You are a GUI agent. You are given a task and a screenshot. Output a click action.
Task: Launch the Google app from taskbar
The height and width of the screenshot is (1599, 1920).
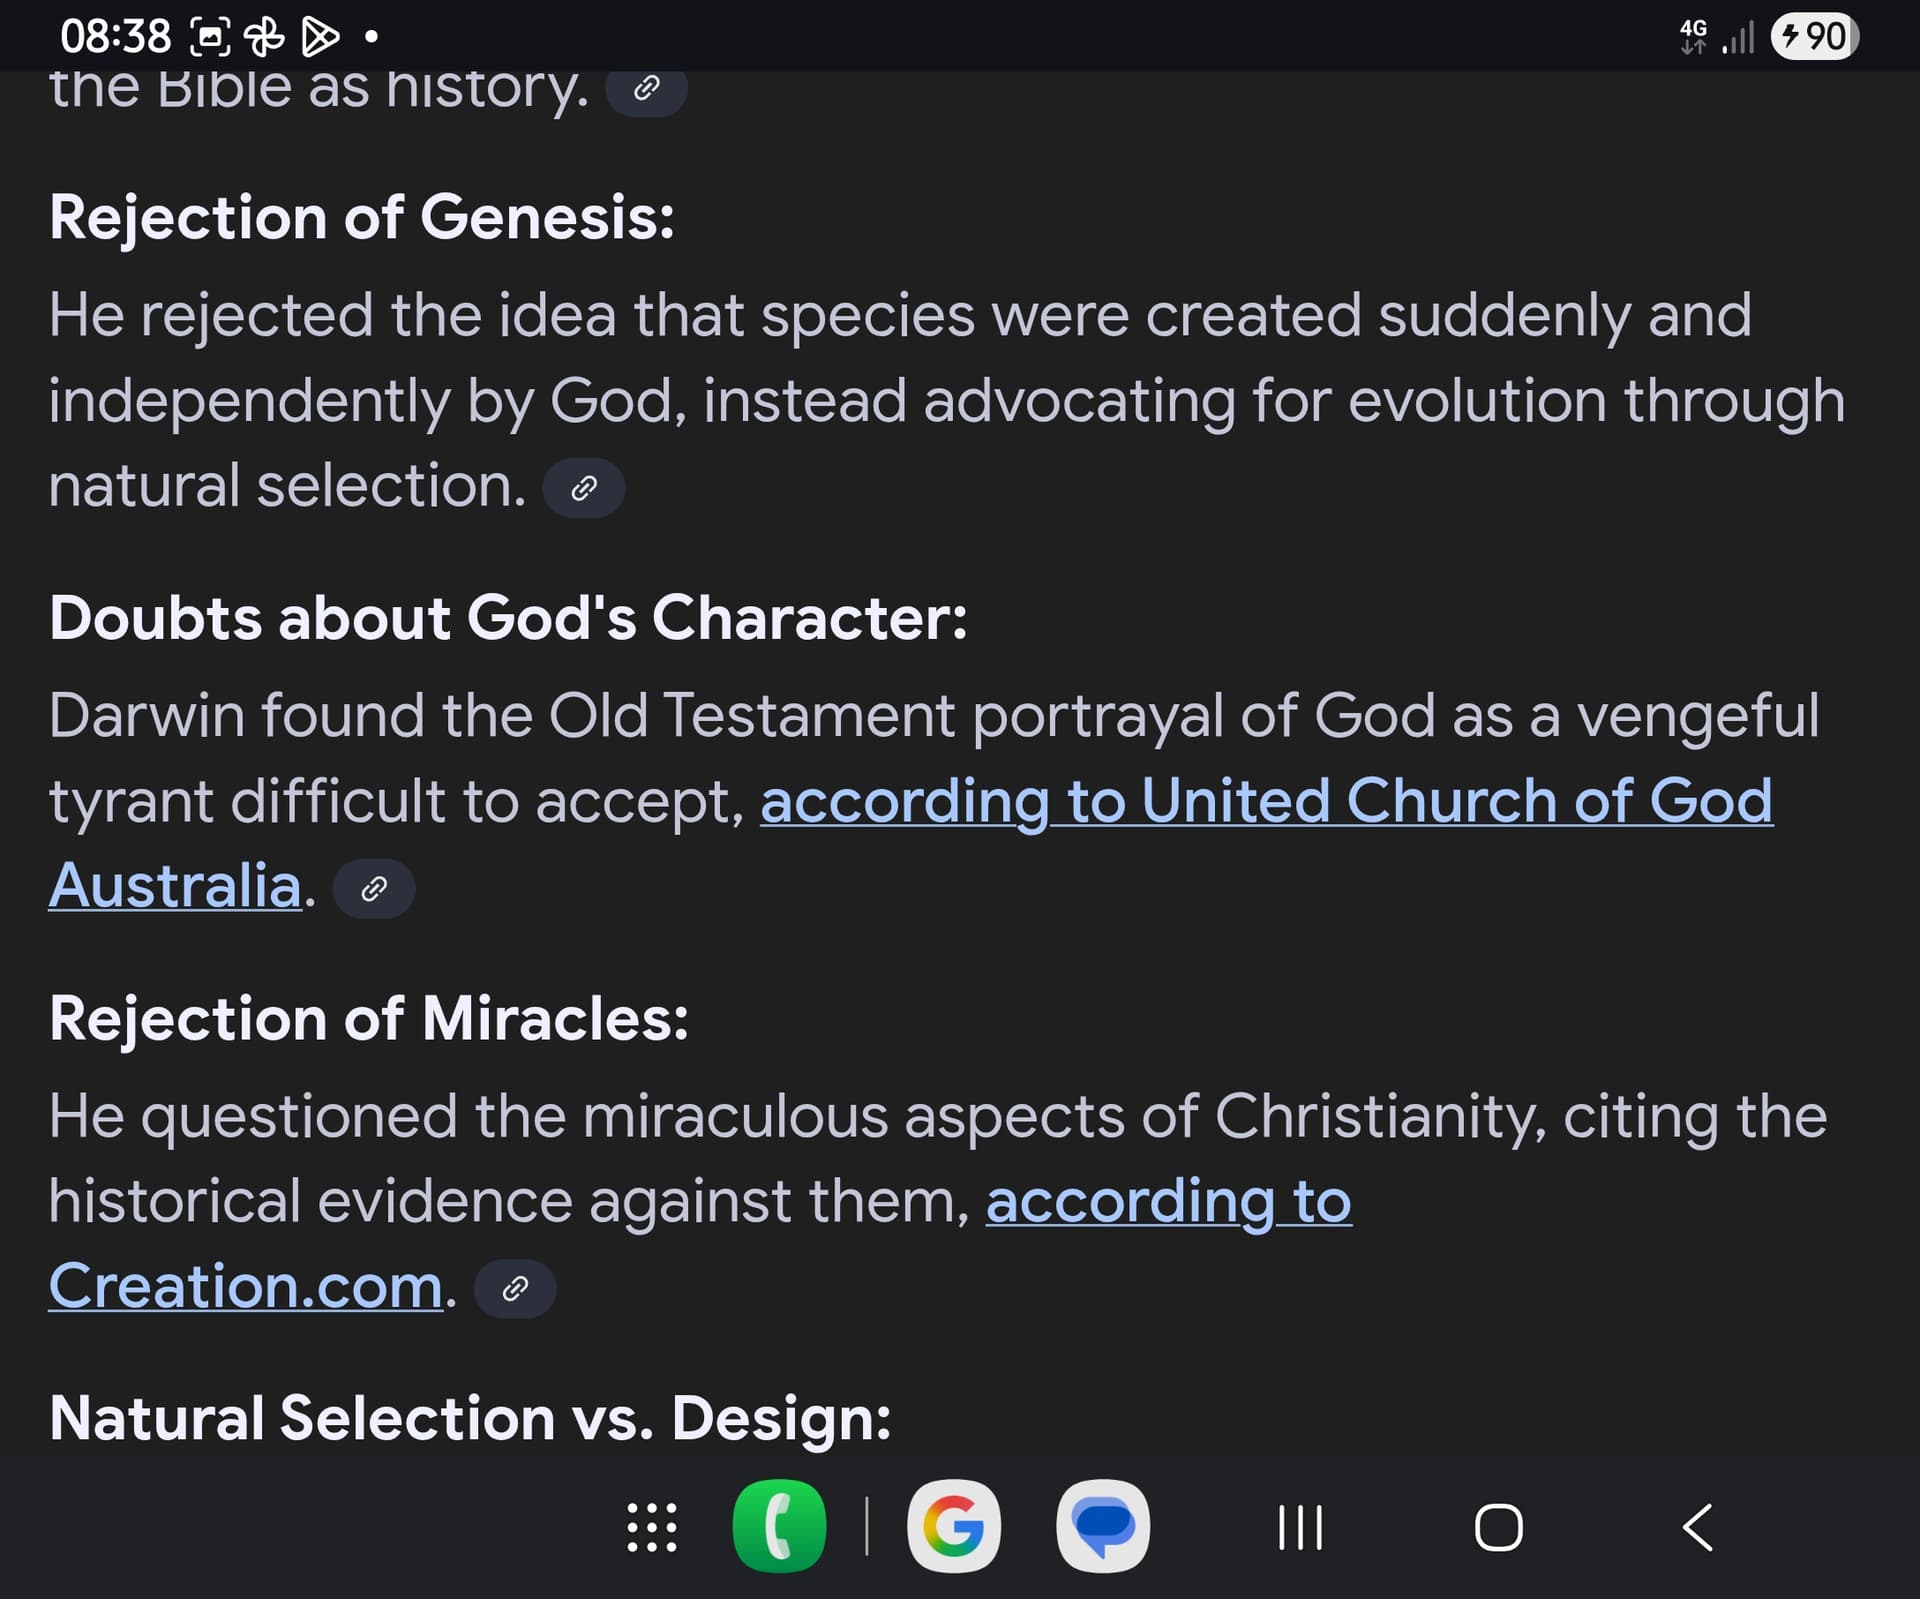coord(953,1526)
